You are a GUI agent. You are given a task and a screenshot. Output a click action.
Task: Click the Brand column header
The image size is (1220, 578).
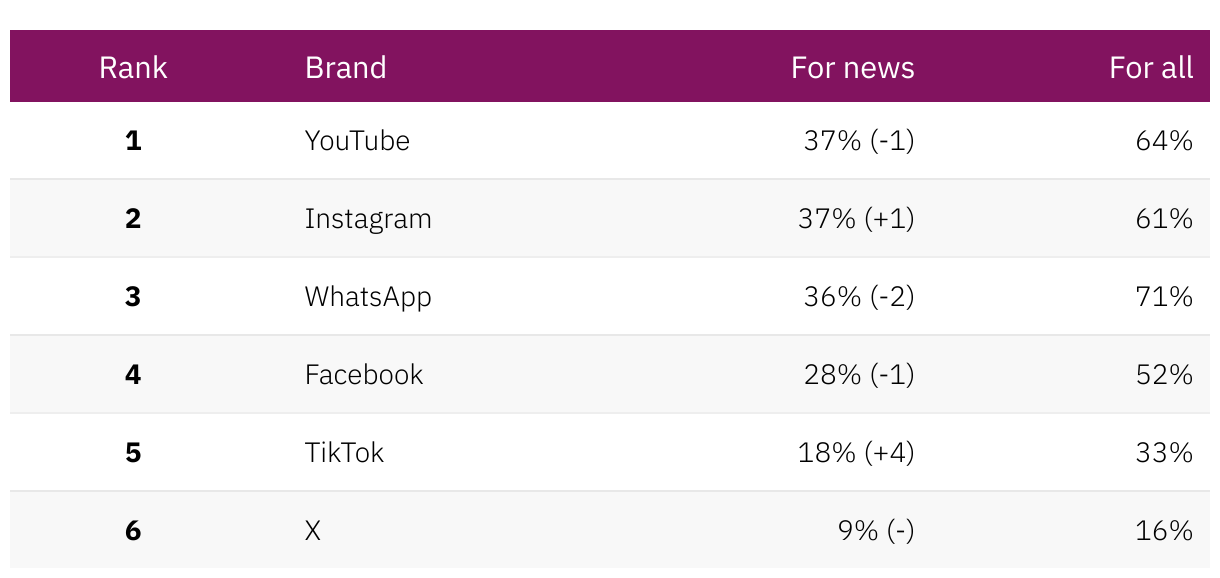click(345, 68)
